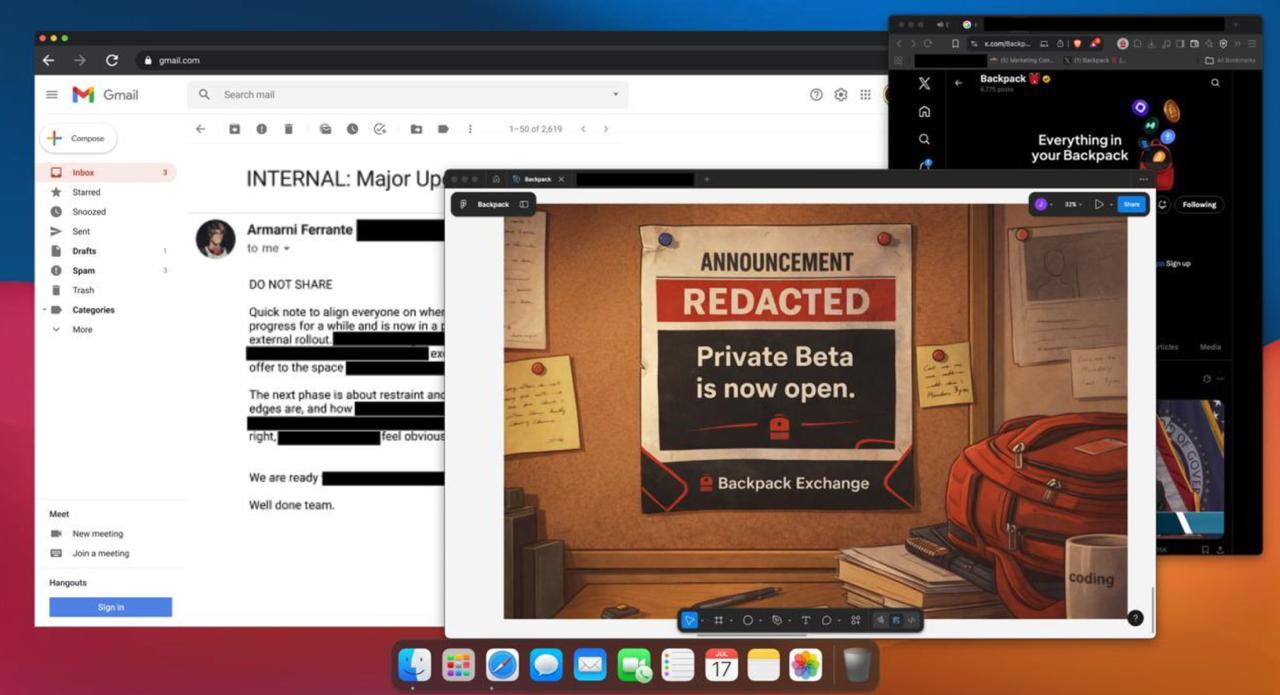This screenshot has width=1280, height=695.
Task: Choose the Frame tool in Figma toolbar
Action: (718, 620)
